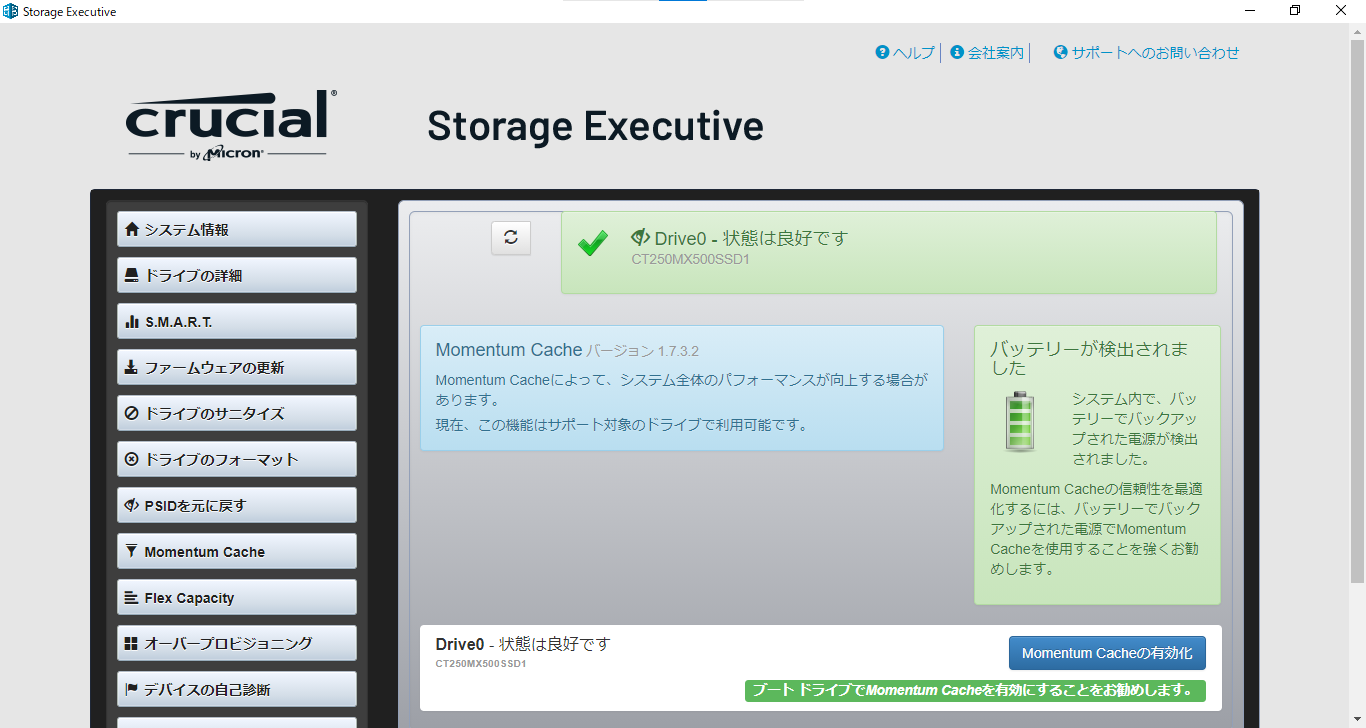Click the Storage Executive app icon in title bar
The image size is (1366, 728).
pyautogui.click(x=11, y=11)
